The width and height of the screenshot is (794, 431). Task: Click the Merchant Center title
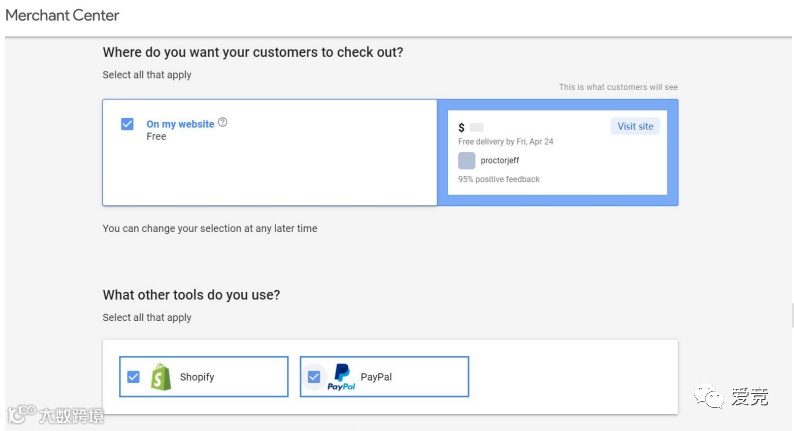[x=62, y=16]
